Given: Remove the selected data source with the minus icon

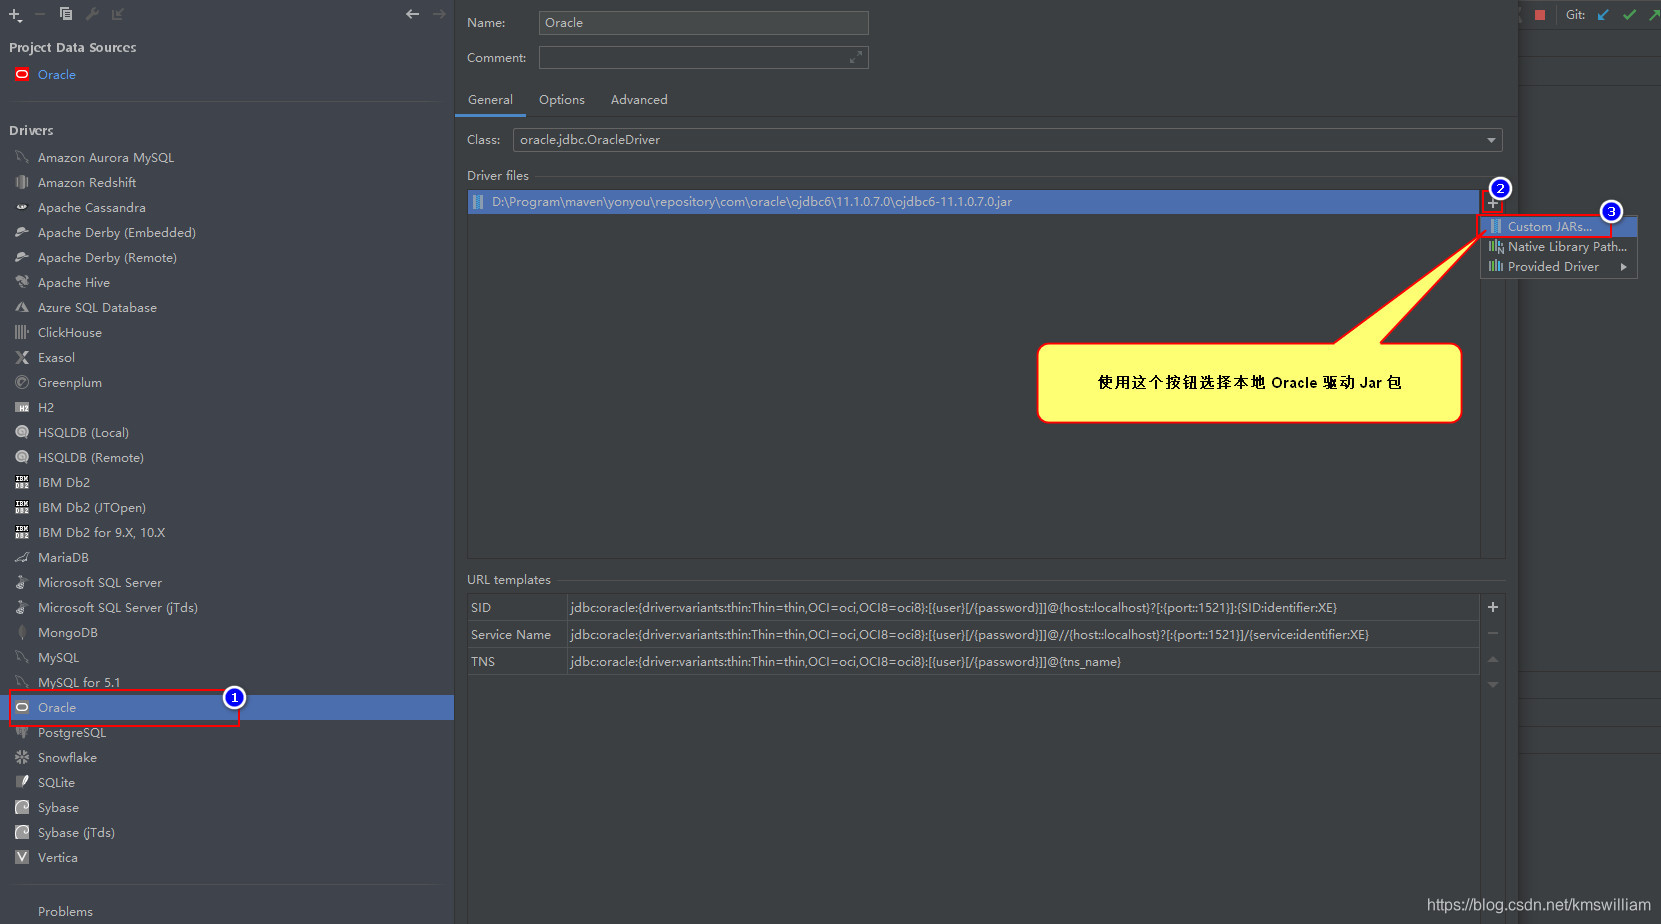Looking at the screenshot, I should click(x=40, y=14).
